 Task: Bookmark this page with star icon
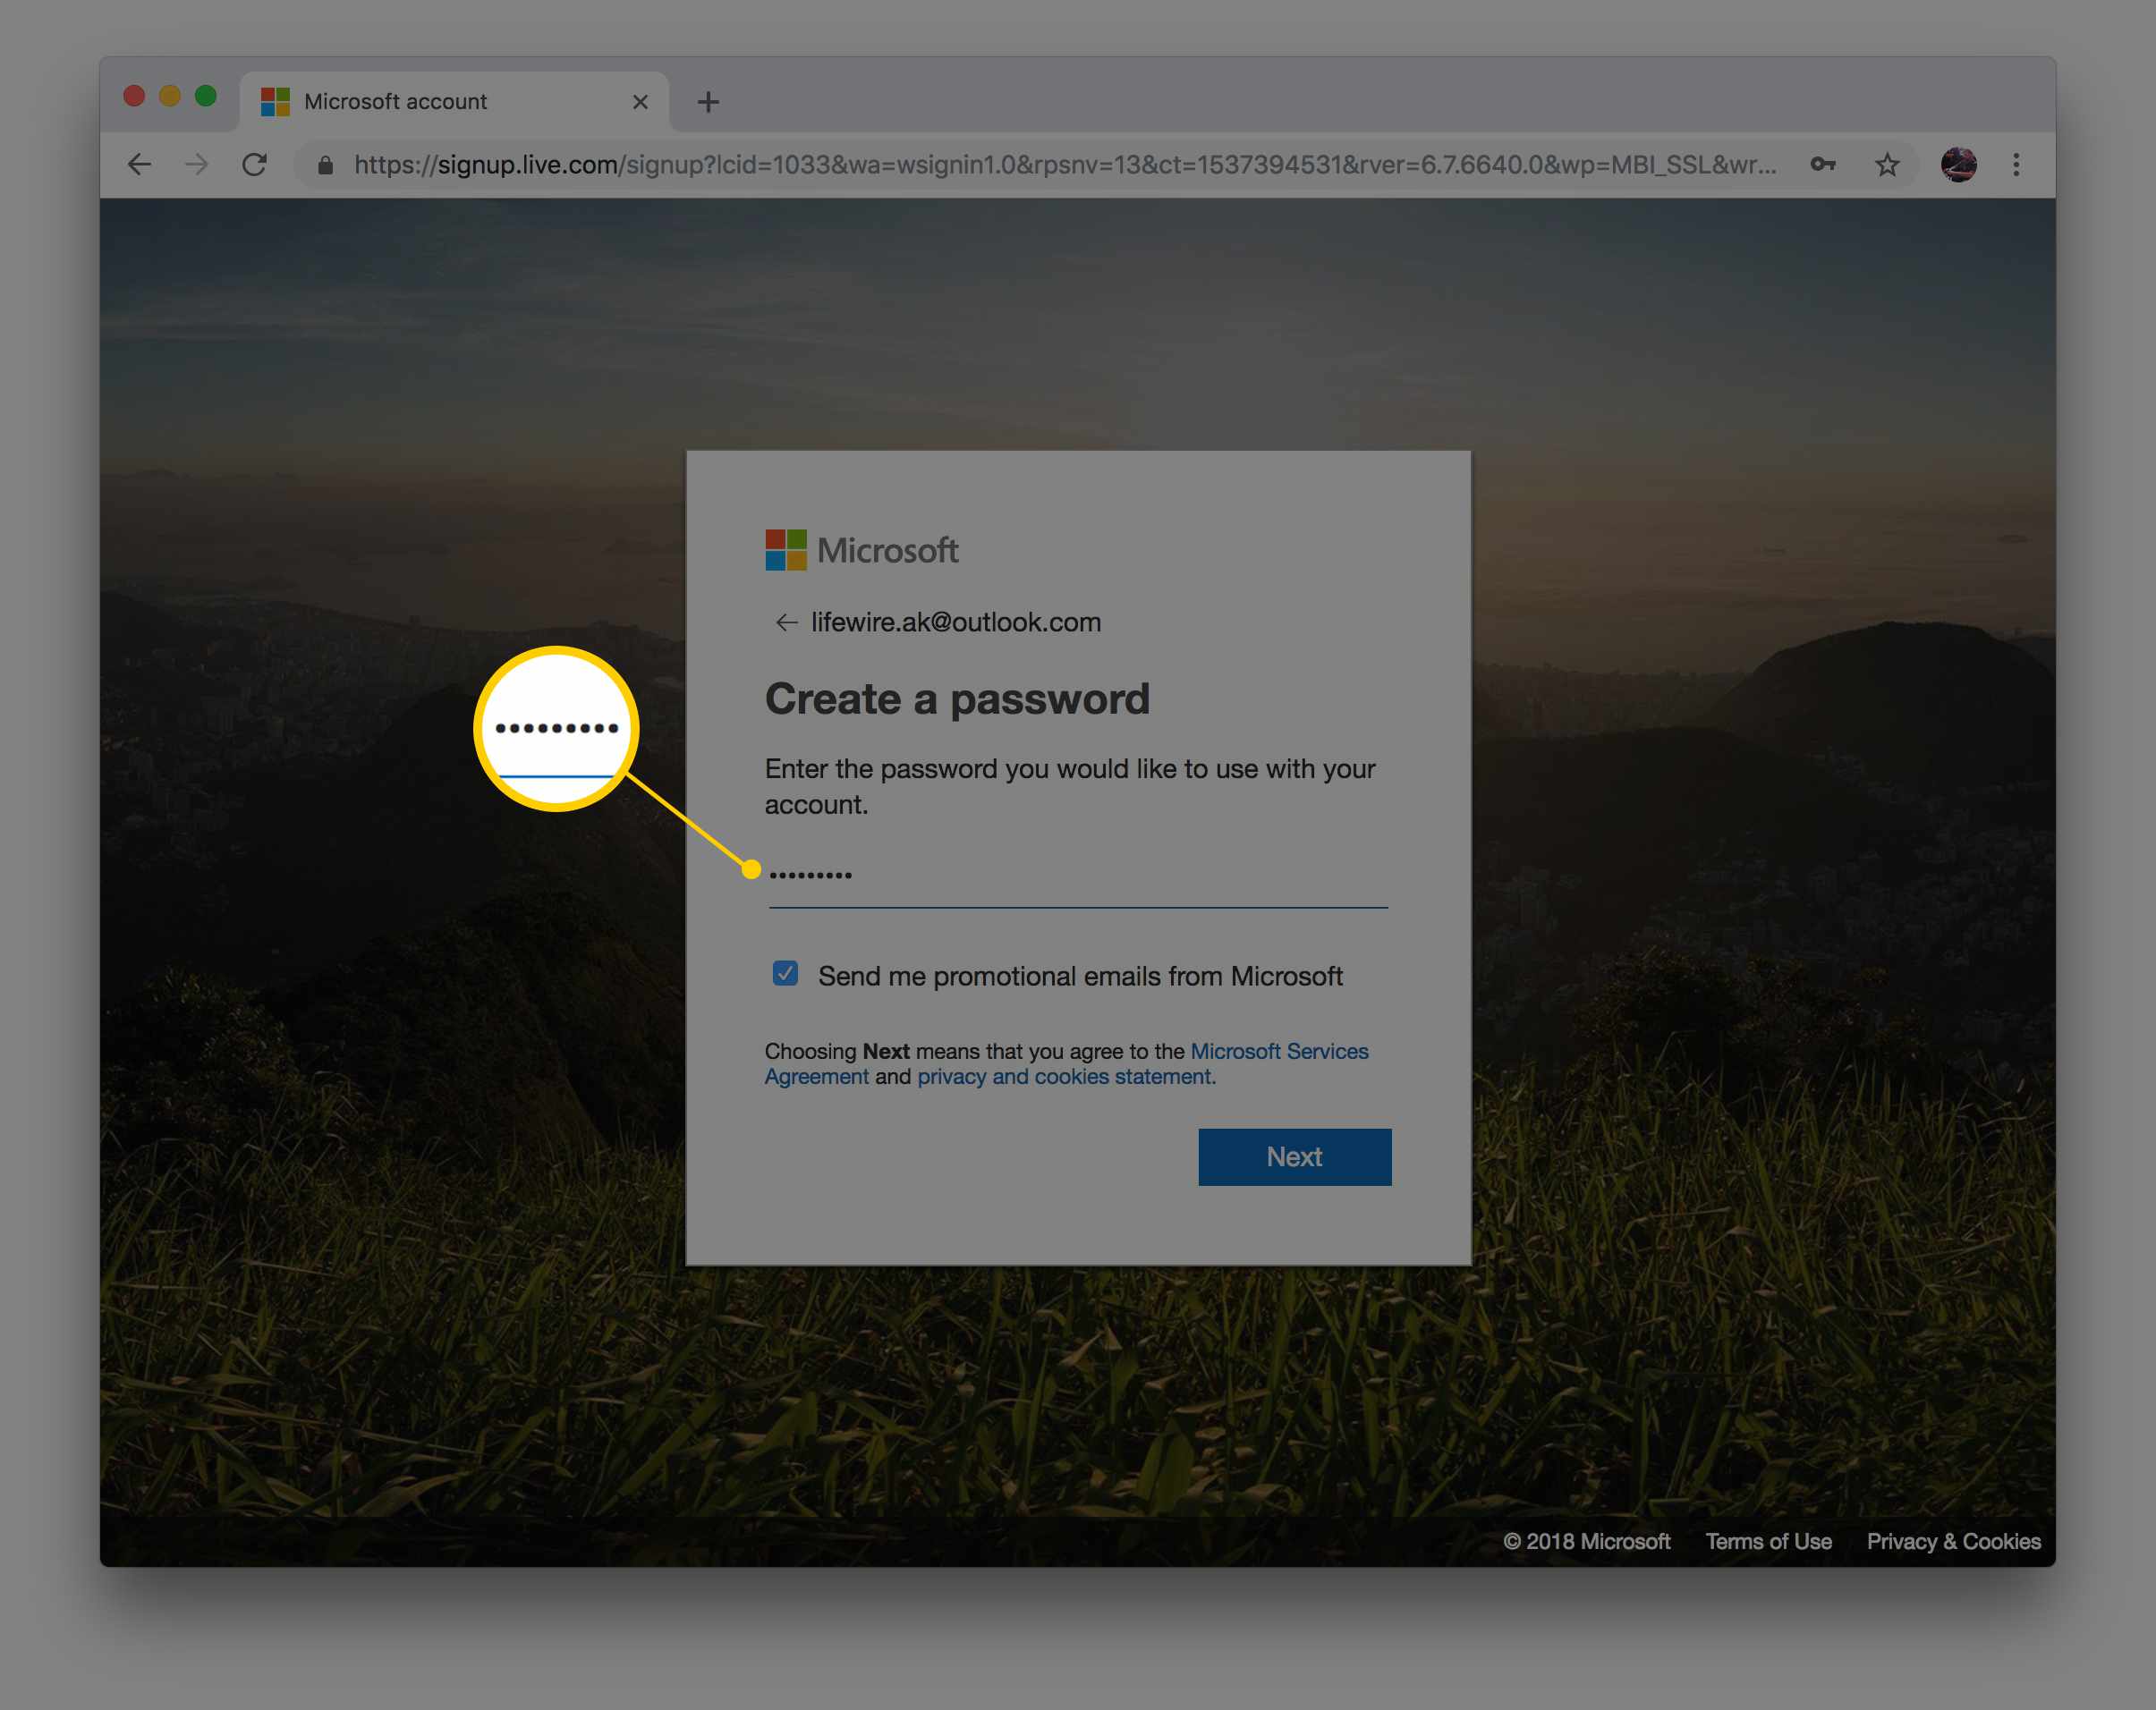(x=1886, y=164)
